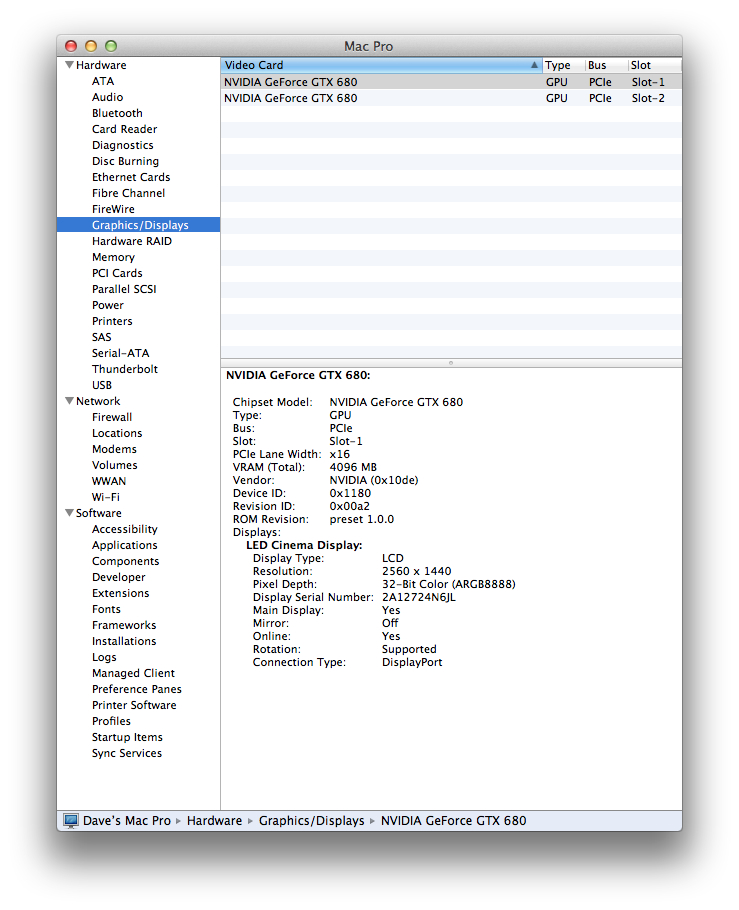Click Hardware in the path bar
This screenshot has height=910, width=739.
[x=214, y=821]
